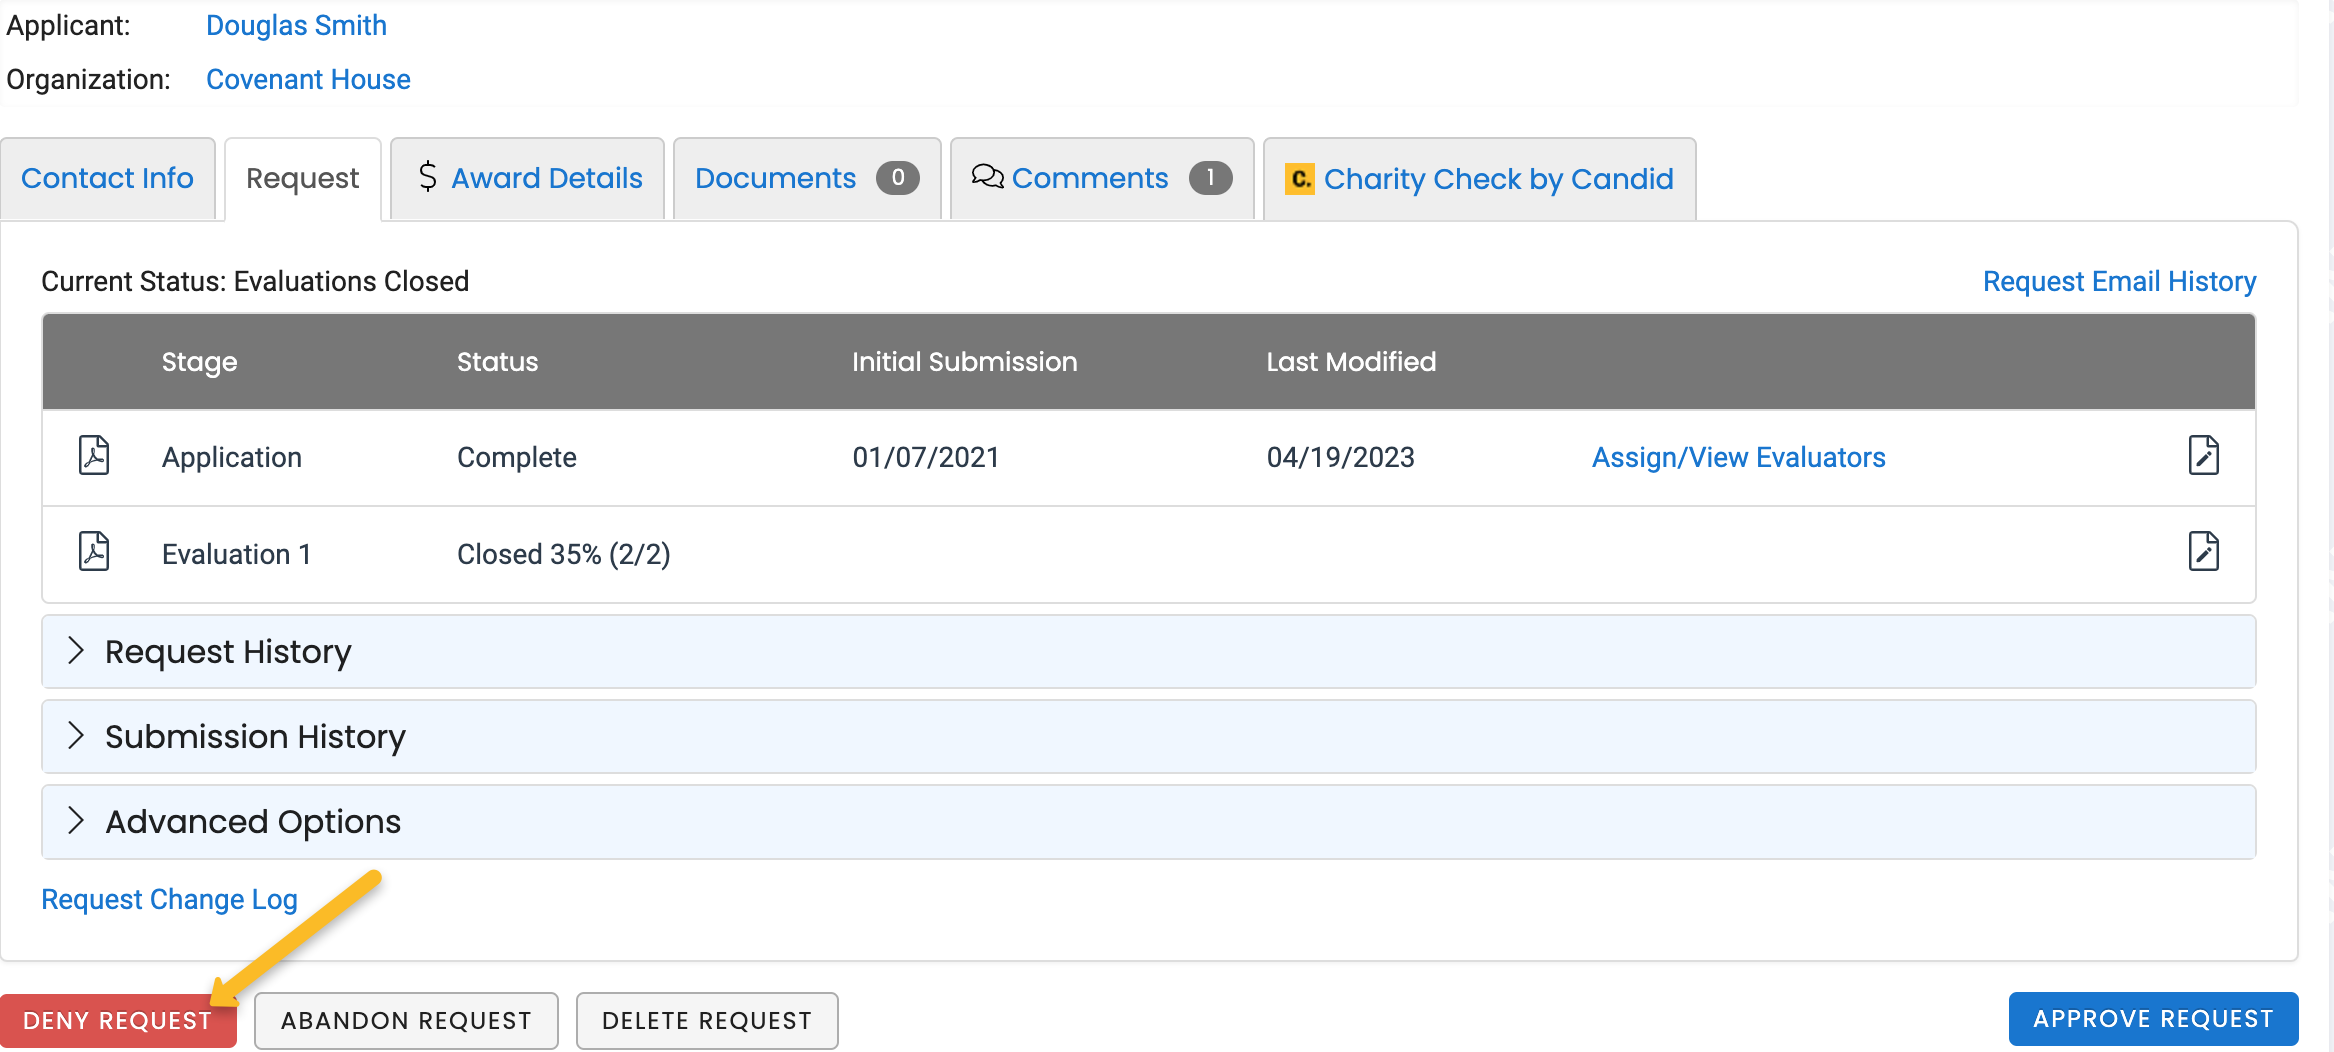Click the Documents count badge showing 0

tap(897, 178)
